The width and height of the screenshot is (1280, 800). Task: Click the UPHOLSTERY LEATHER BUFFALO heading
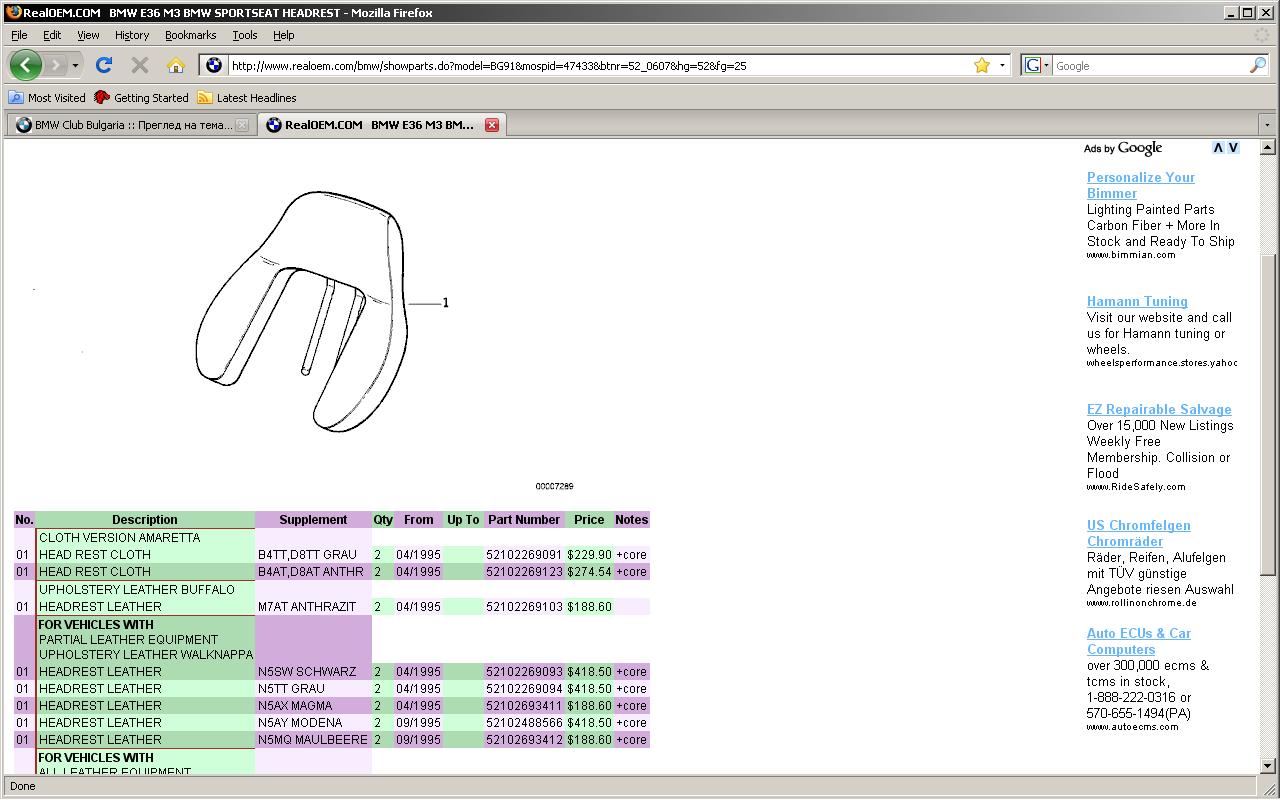coord(137,590)
